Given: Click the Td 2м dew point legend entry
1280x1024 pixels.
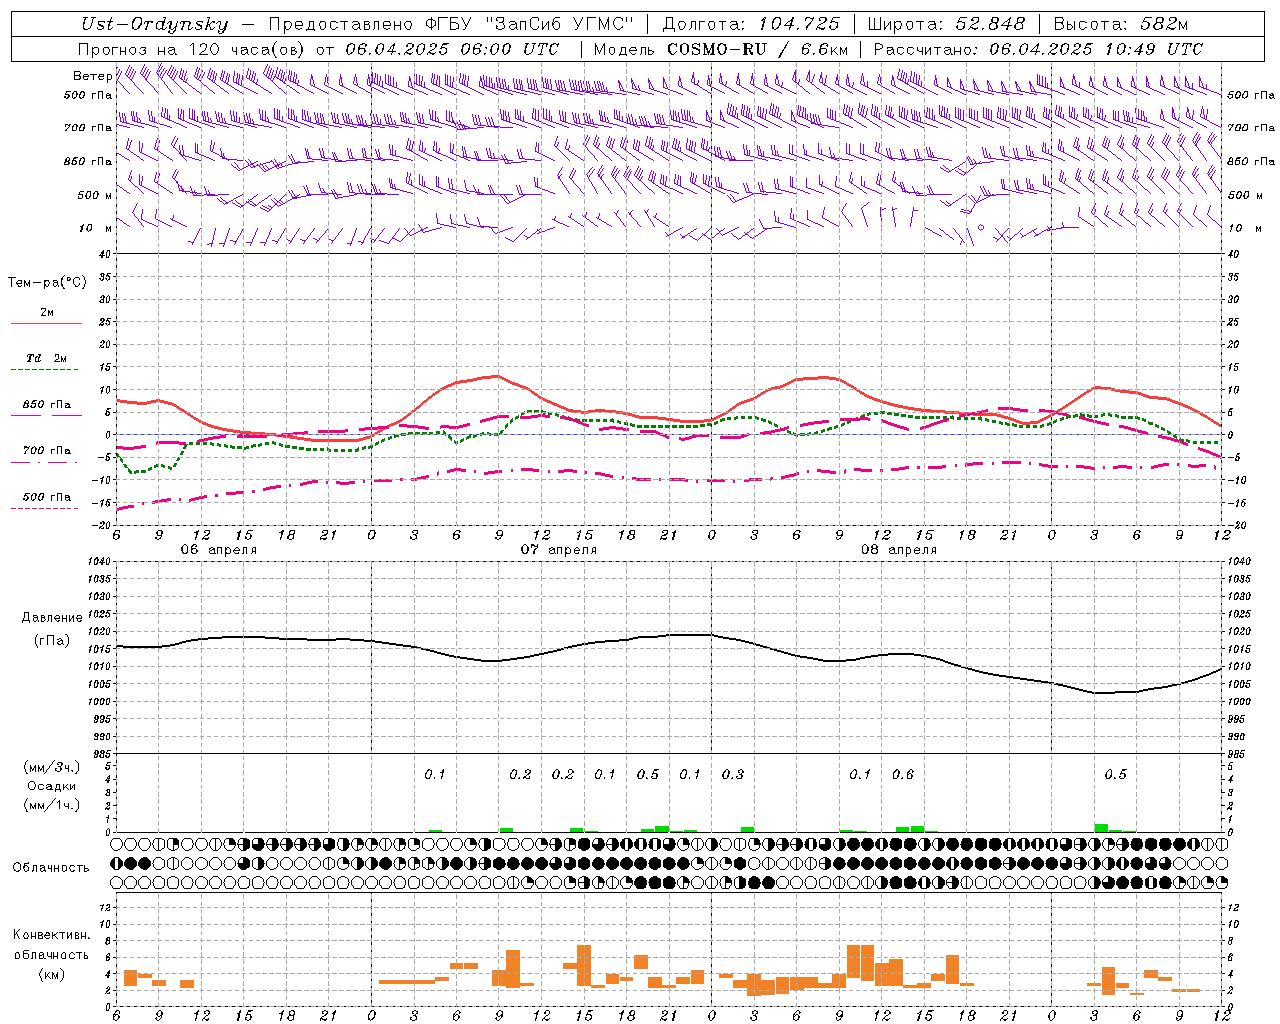Looking at the screenshot, I should [47, 358].
